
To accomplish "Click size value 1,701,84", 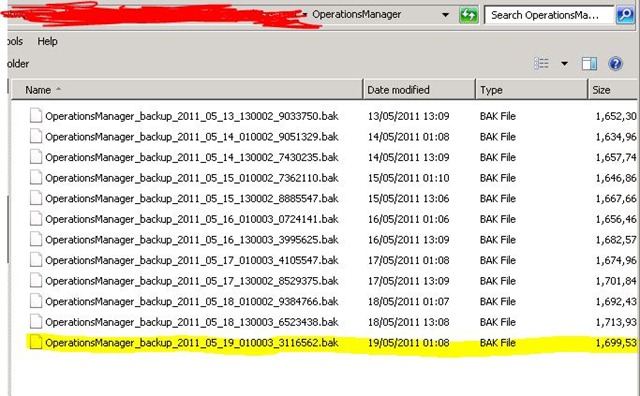I will point(616,281).
